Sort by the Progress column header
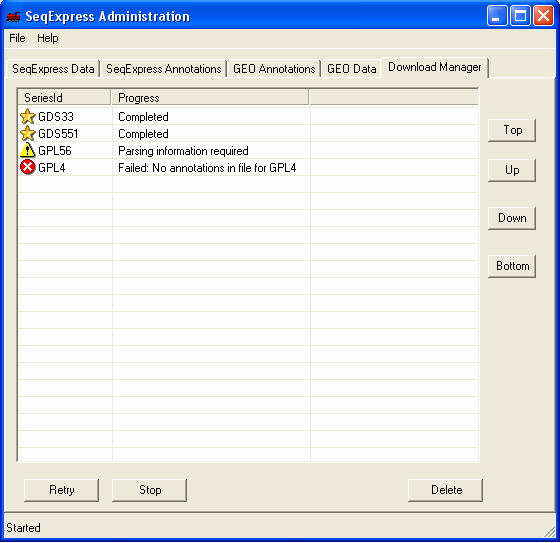The height and width of the screenshot is (543, 560). pos(210,98)
